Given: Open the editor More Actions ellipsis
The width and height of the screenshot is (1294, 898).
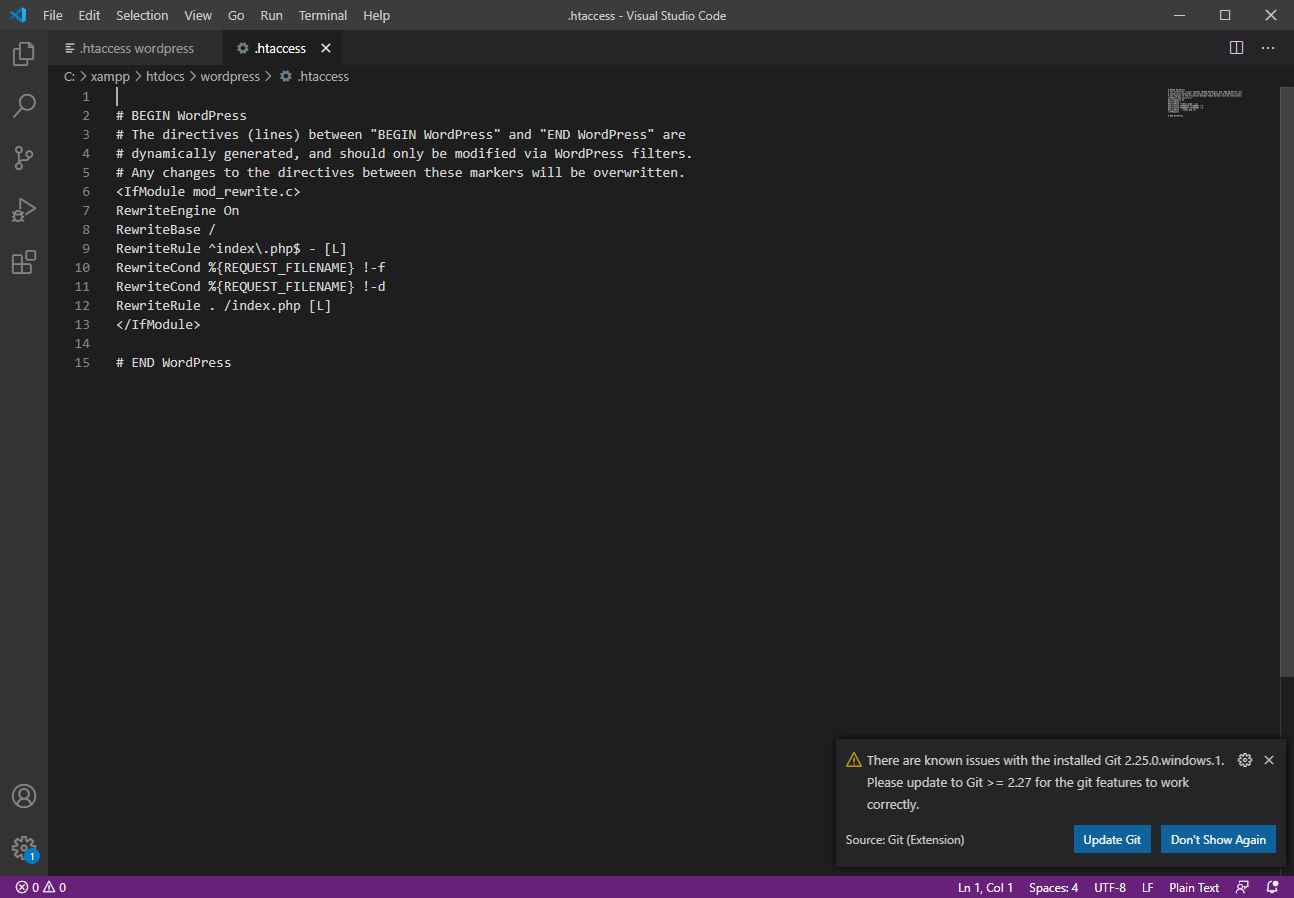Looking at the screenshot, I should [x=1268, y=48].
